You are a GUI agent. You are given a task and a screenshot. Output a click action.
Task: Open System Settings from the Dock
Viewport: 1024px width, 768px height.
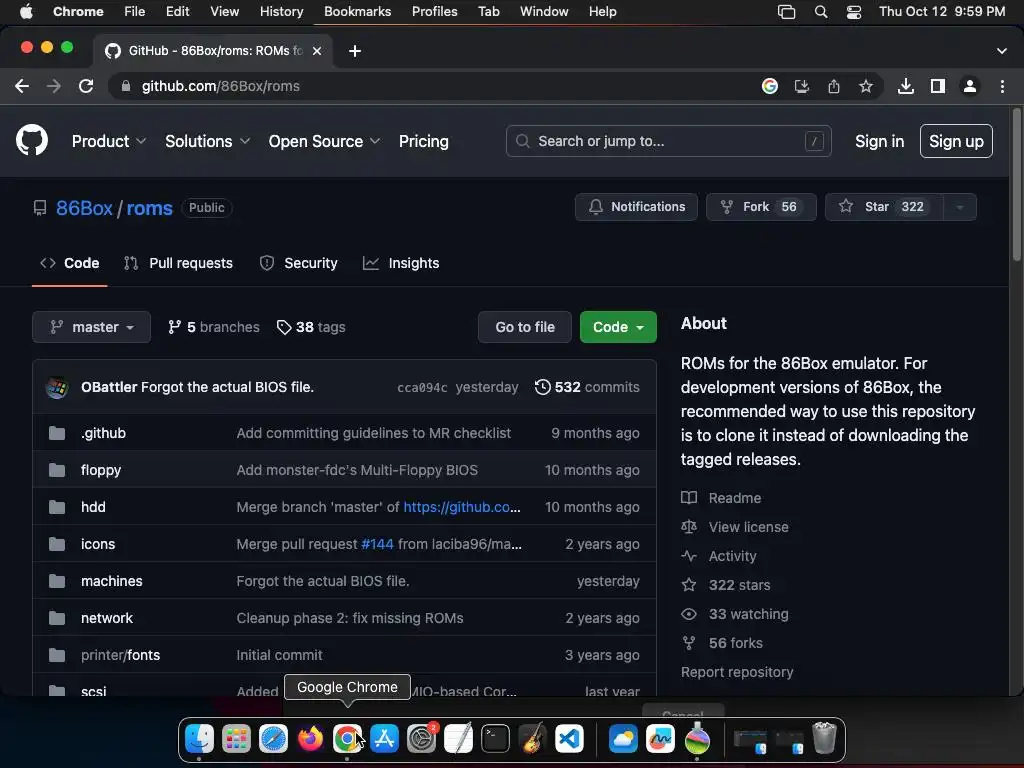[421, 739]
